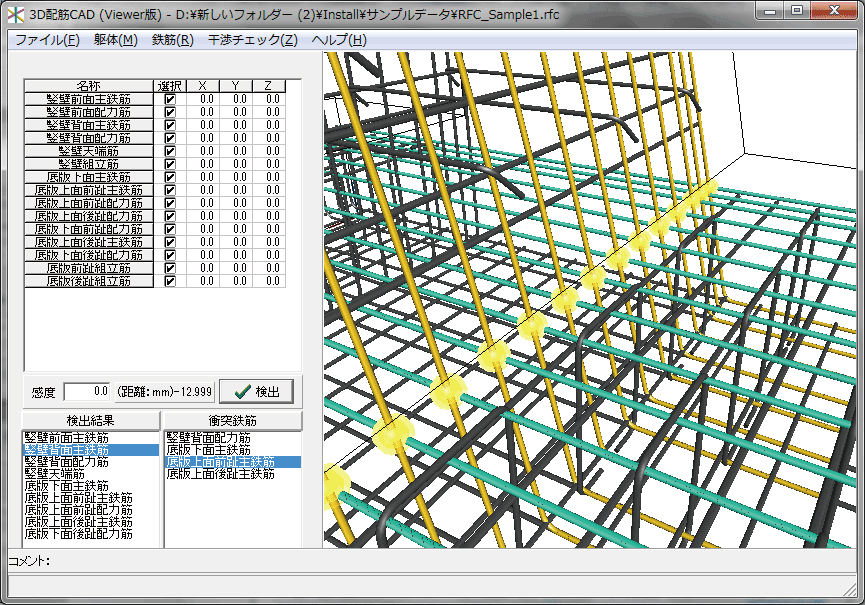Click the 竪壁背面配力筋 name button in table
The width and height of the screenshot is (865, 605).
88,138
